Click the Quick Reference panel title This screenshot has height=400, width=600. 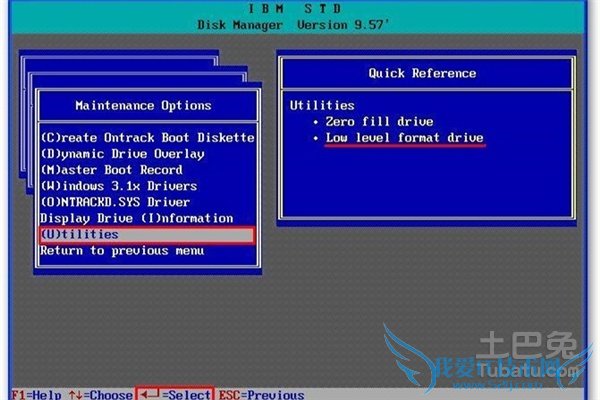(x=422, y=73)
